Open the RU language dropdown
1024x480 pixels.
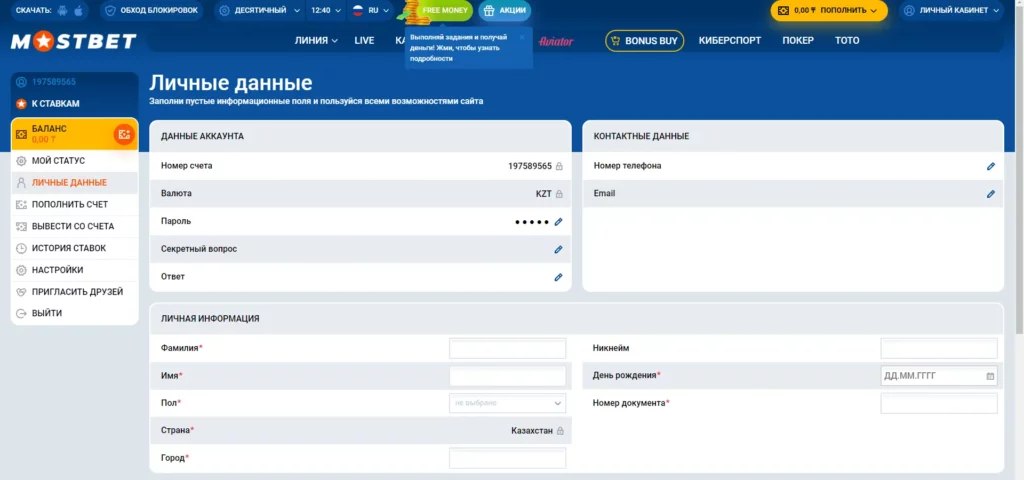pyautogui.click(x=370, y=10)
